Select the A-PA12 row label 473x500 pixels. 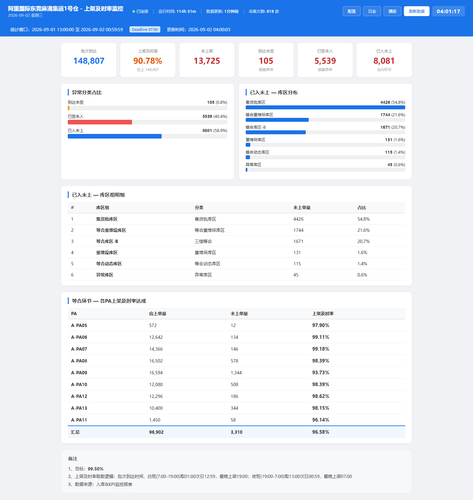[79, 396]
